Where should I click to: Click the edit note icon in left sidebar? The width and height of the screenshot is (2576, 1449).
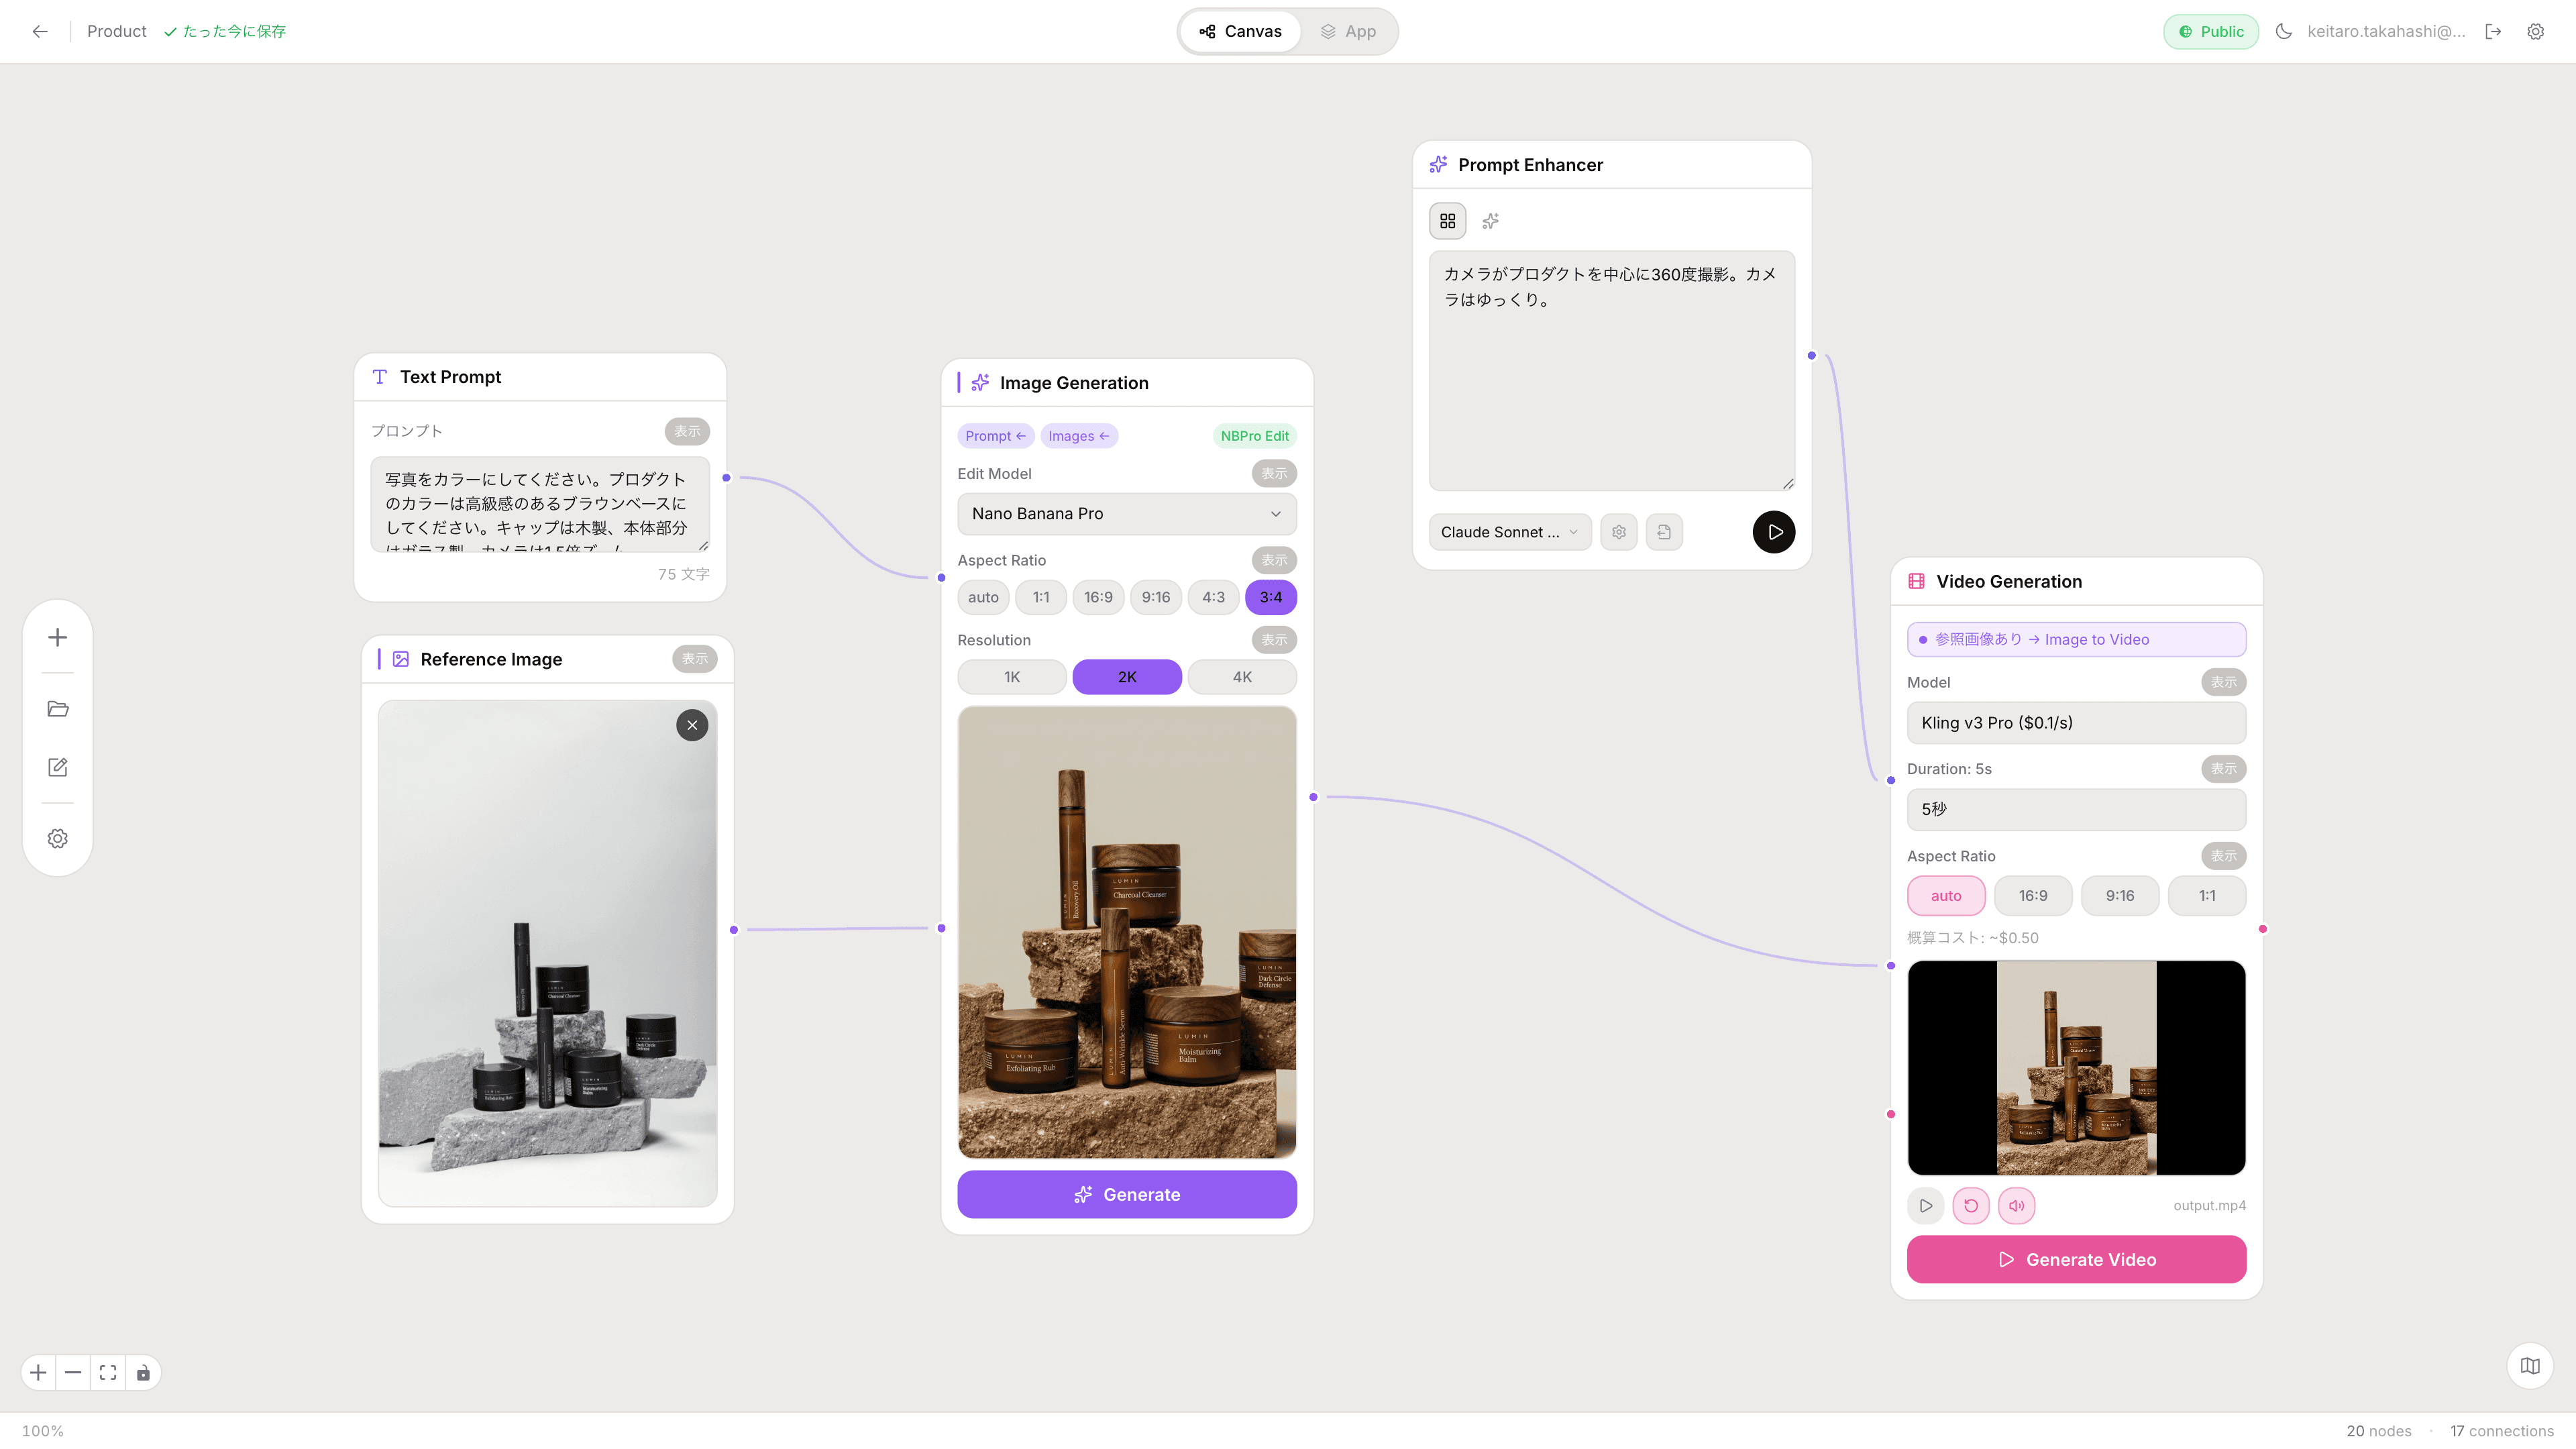(58, 767)
